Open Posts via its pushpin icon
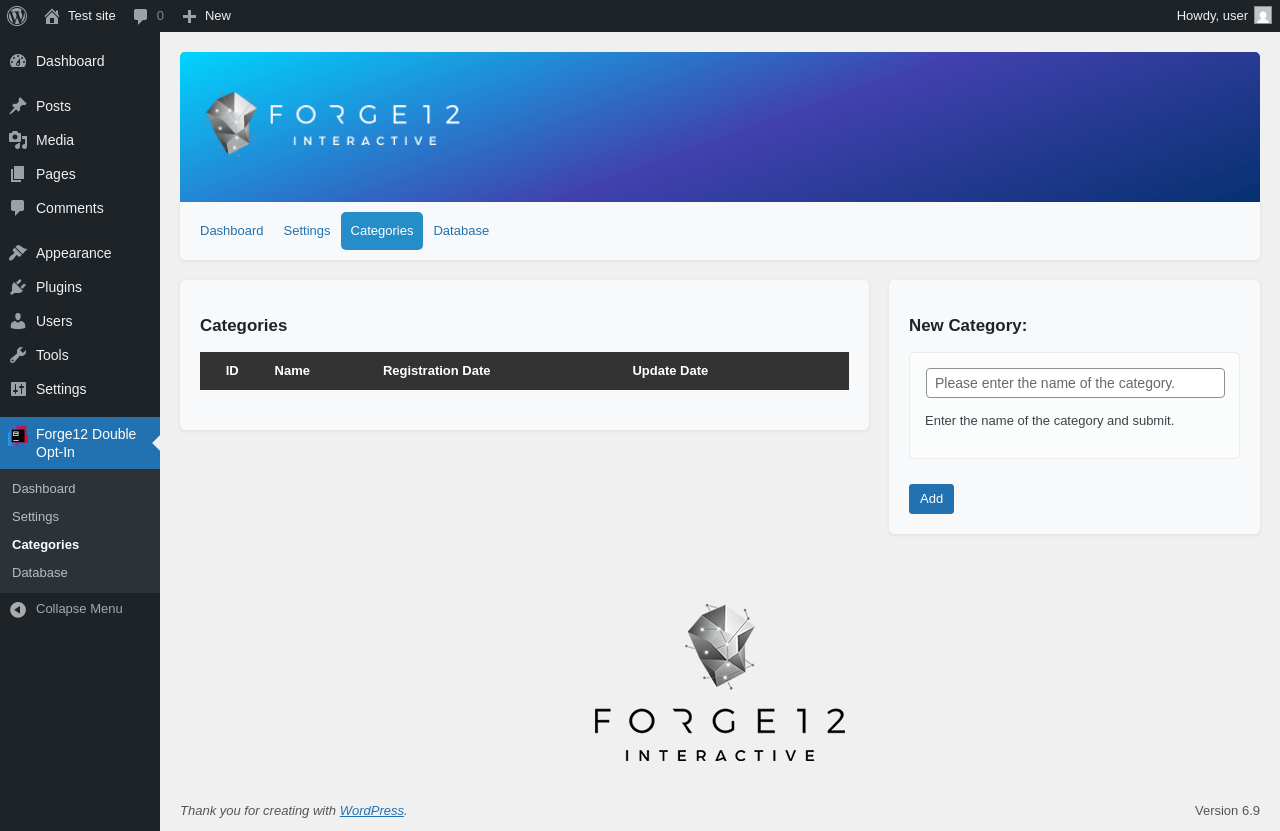 [x=18, y=106]
